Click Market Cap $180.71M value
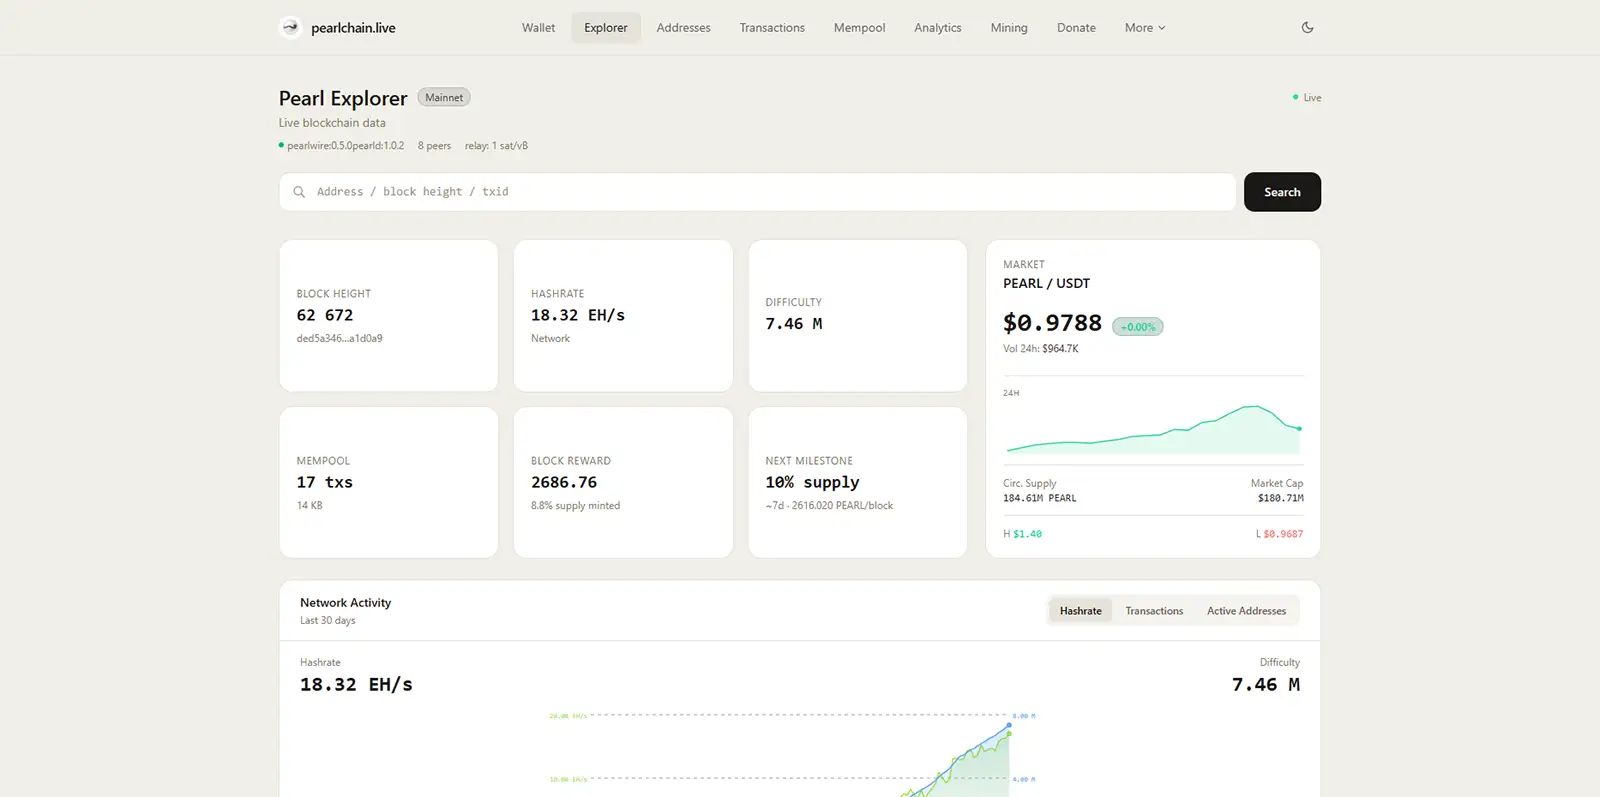The height and width of the screenshot is (797, 1600). click(1280, 498)
